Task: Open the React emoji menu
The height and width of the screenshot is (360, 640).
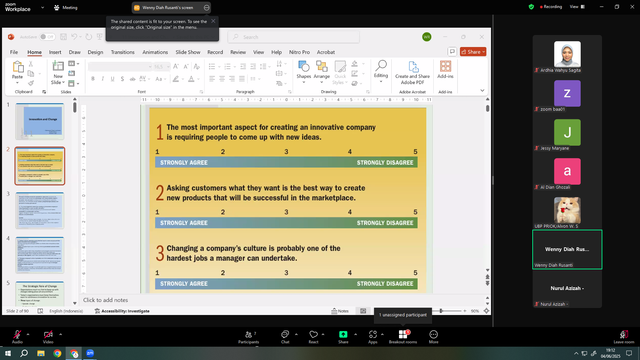Action: coord(313,337)
